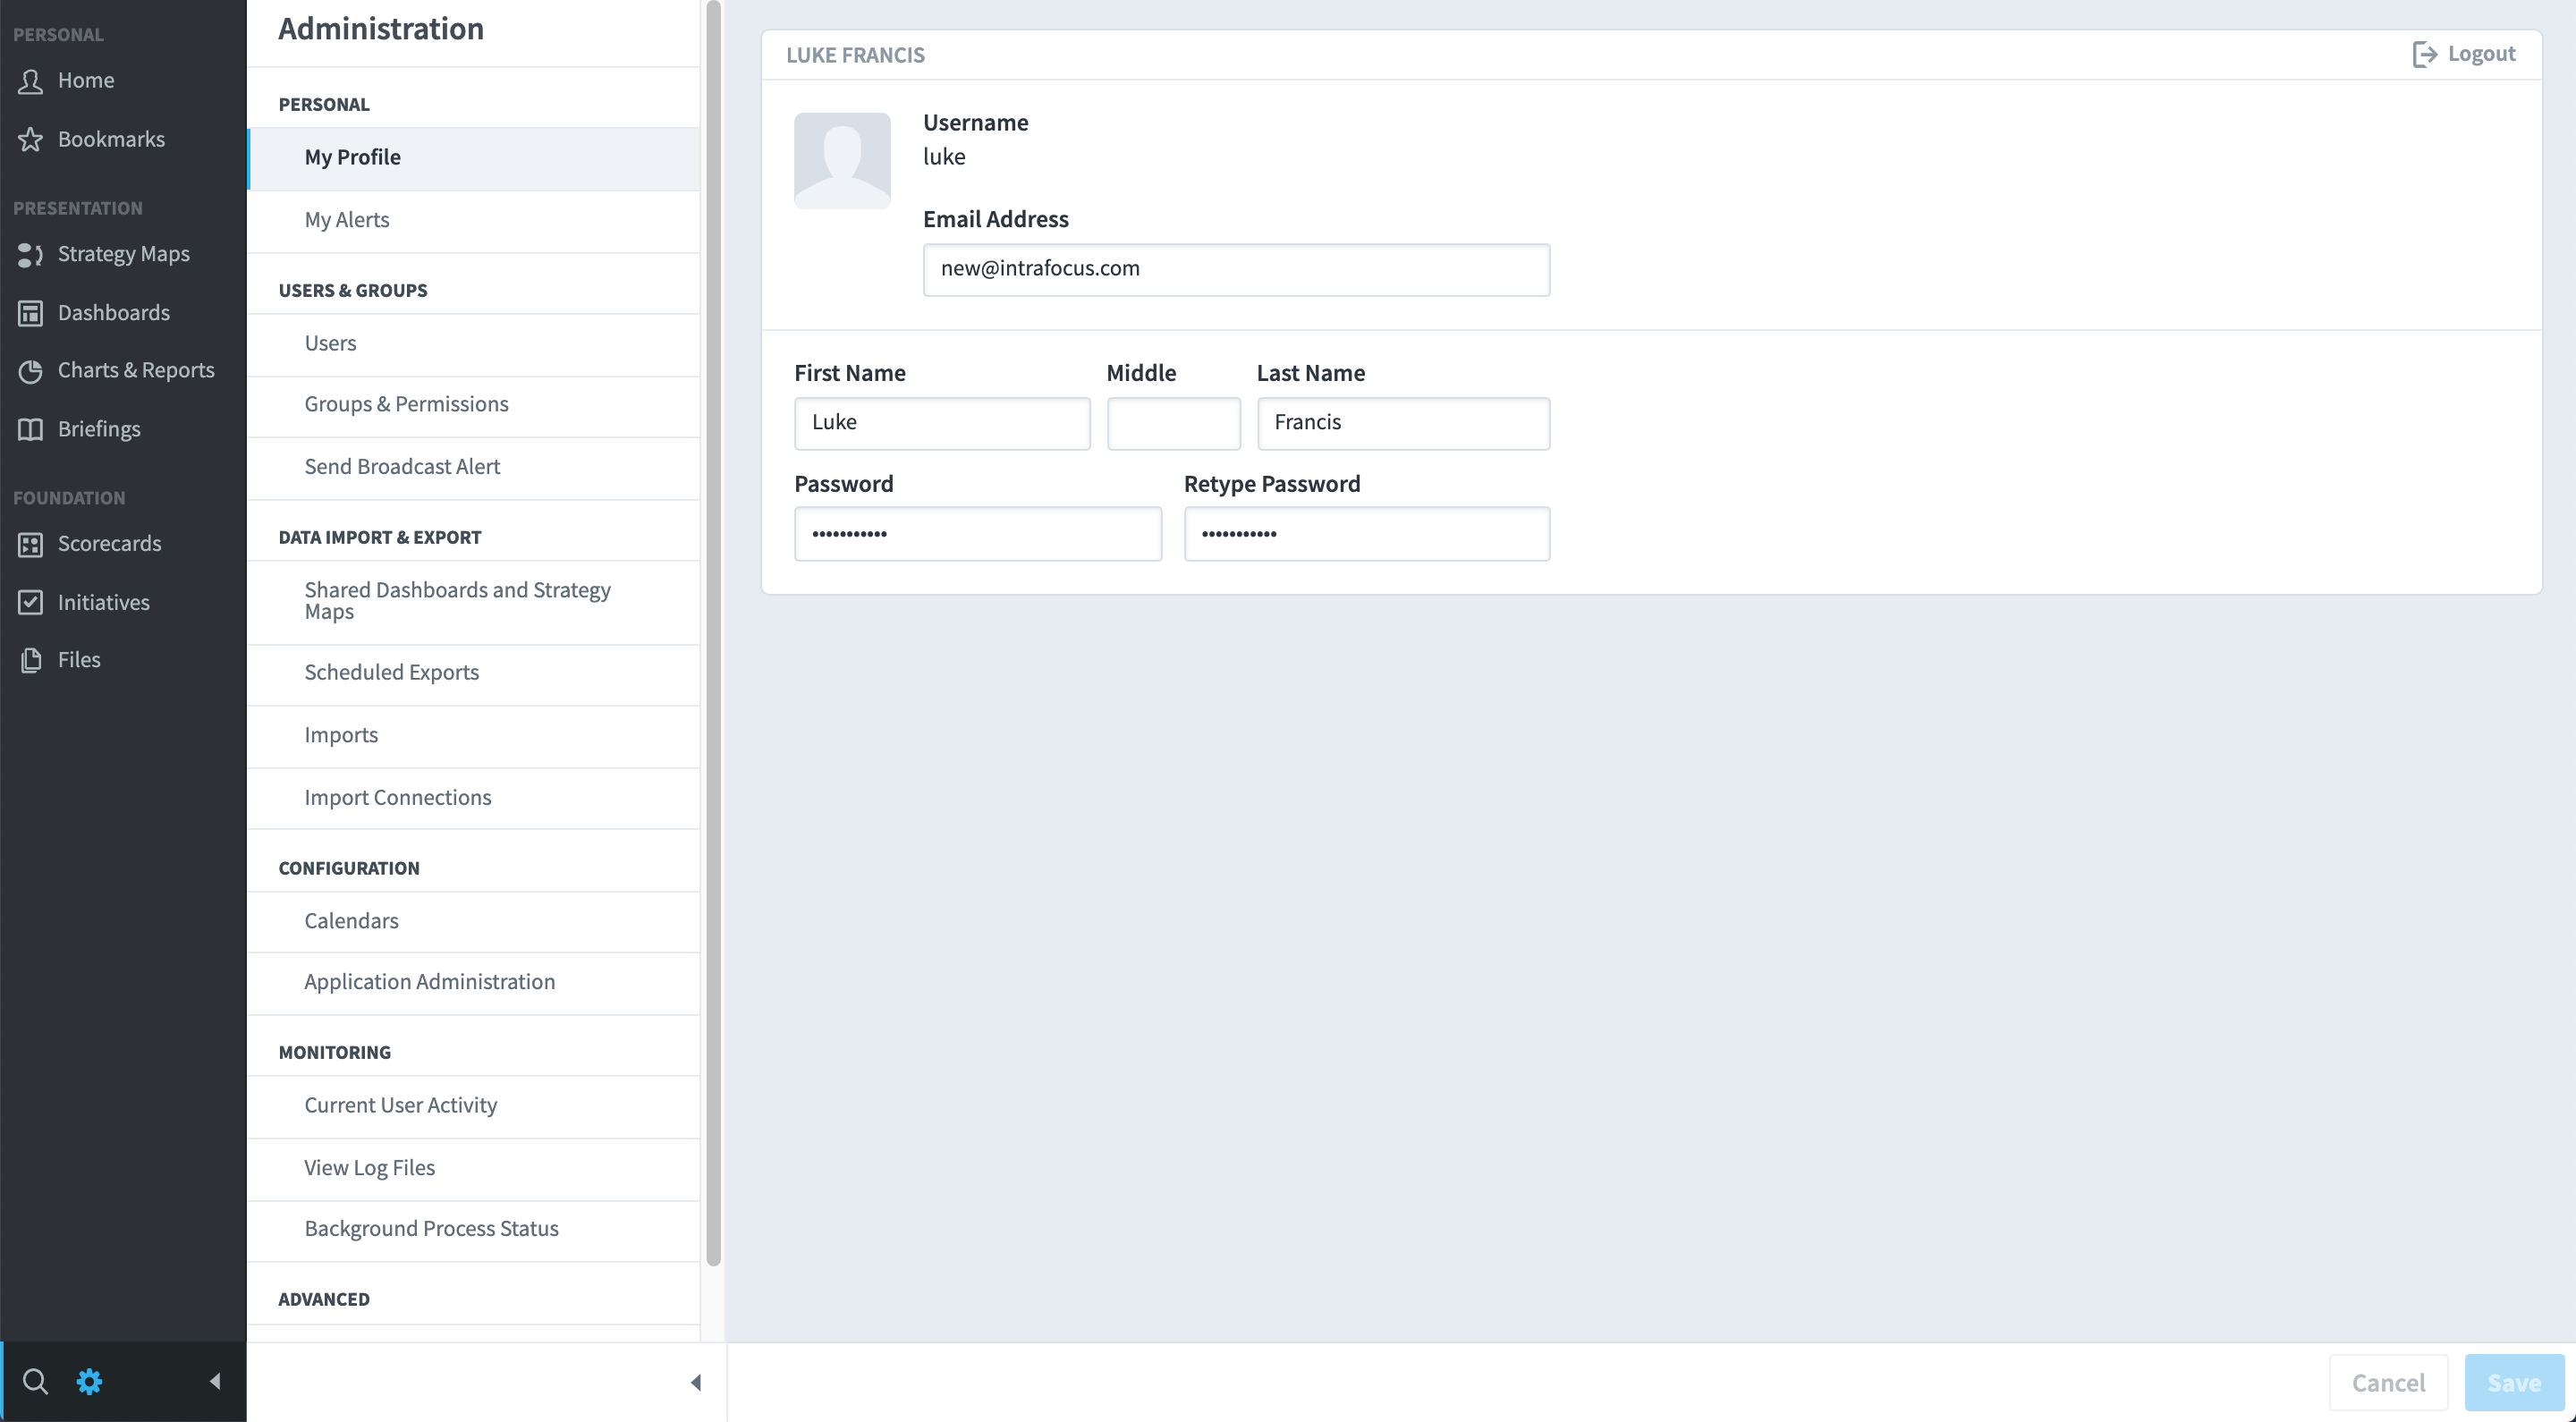The image size is (2576, 1422).
Task: Click the Logout arrow icon
Action: [x=2424, y=54]
